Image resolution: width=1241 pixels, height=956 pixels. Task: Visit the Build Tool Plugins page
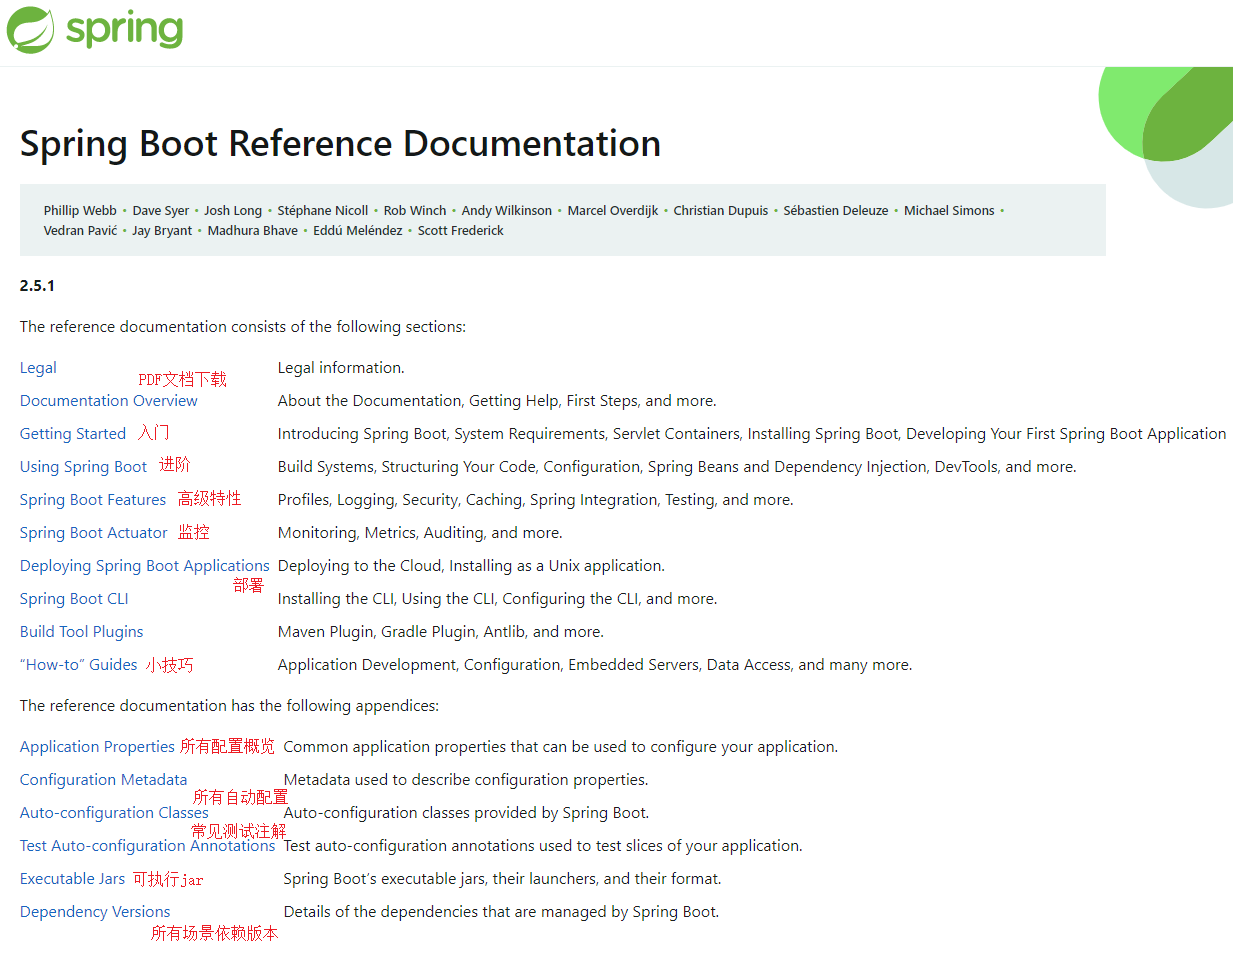[81, 632]
